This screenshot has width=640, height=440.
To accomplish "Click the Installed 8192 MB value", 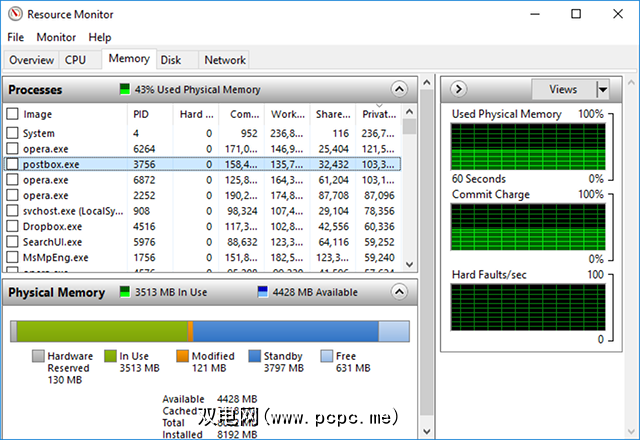I will pyautogui.click(x=237, y=434).
